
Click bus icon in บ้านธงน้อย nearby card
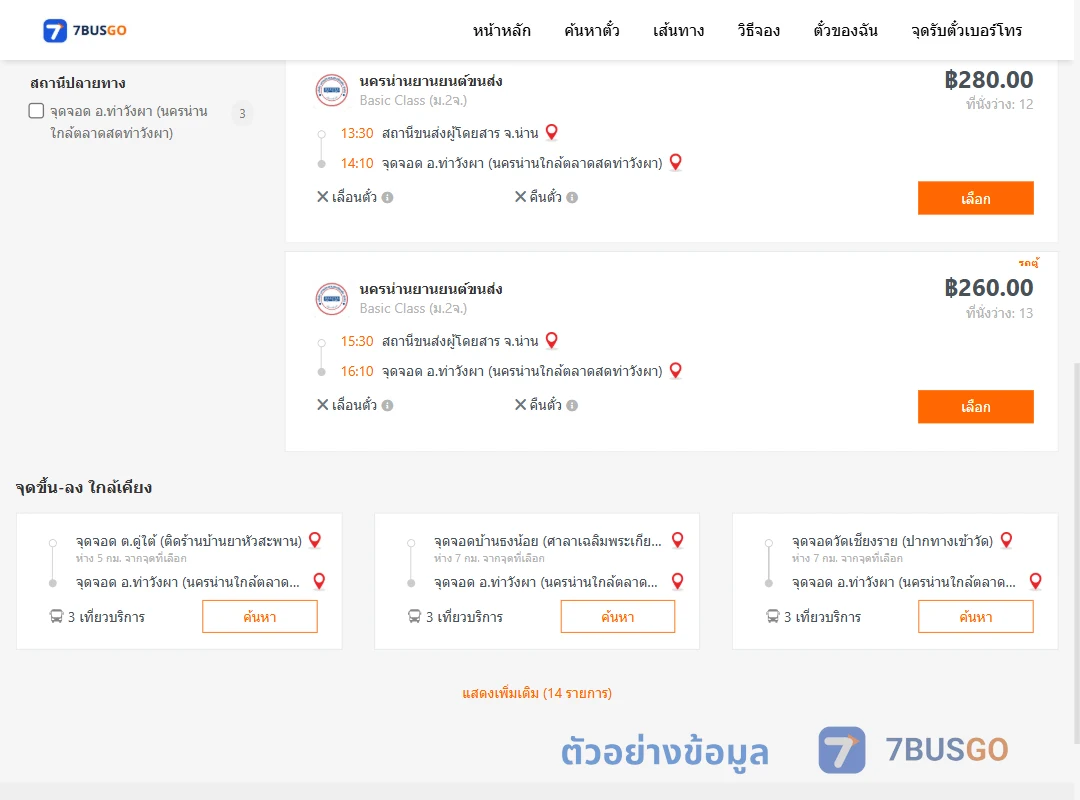point(415,616)
